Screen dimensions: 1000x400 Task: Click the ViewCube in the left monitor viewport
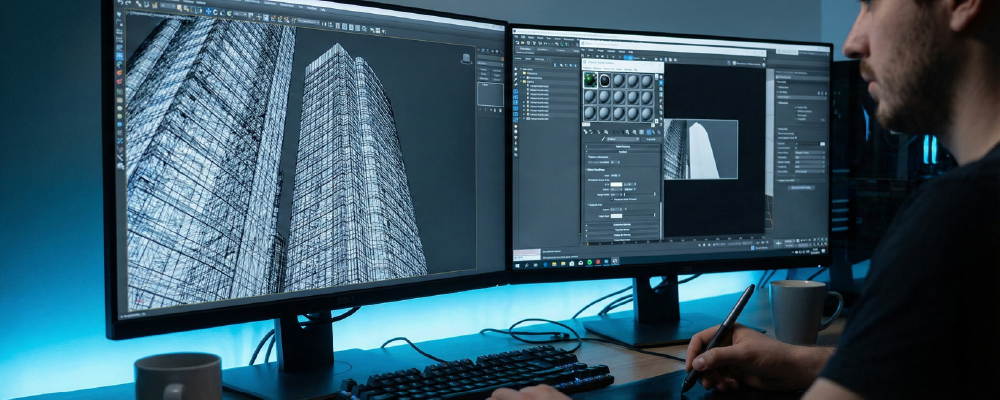(x=466, y=58)
